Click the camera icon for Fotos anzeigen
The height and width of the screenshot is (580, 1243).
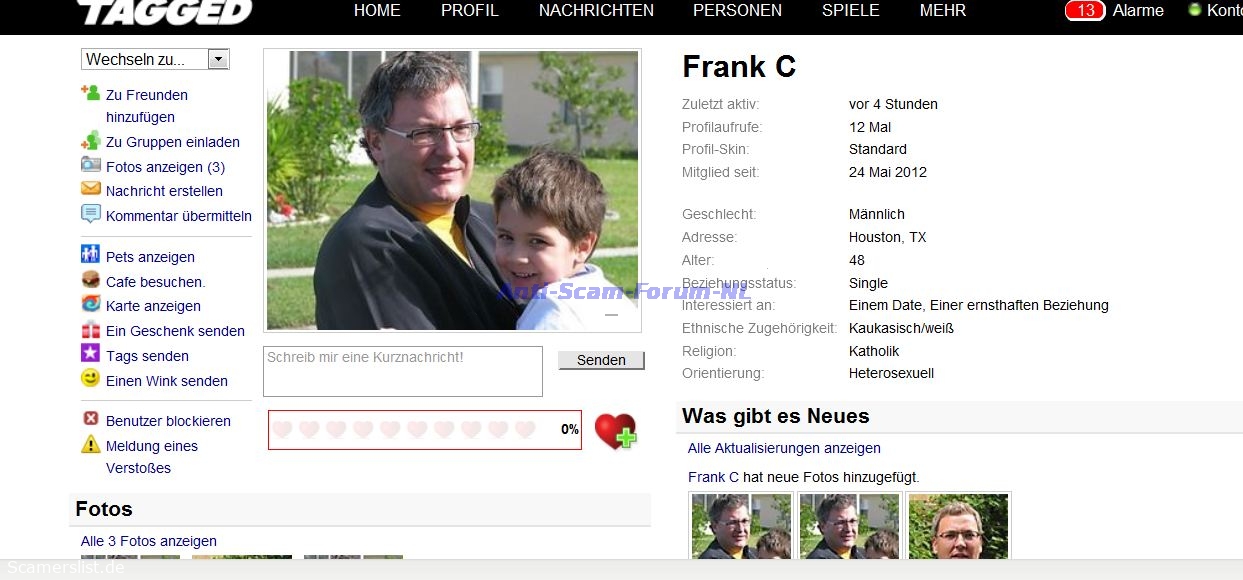click(90, 165)
